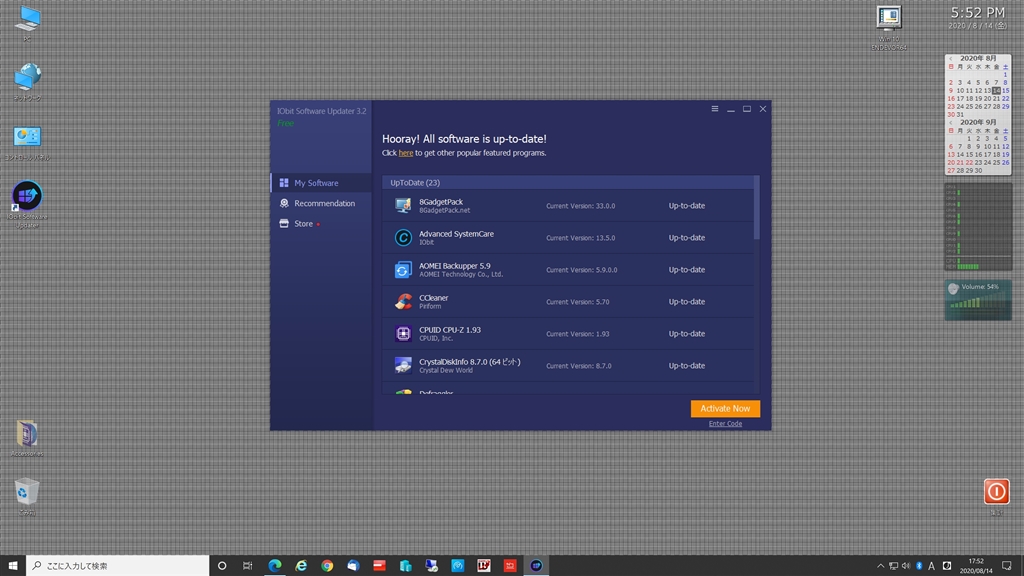Switch to the My Software tab
This screenshot has width=1024, height=576.
coord(321,183)
